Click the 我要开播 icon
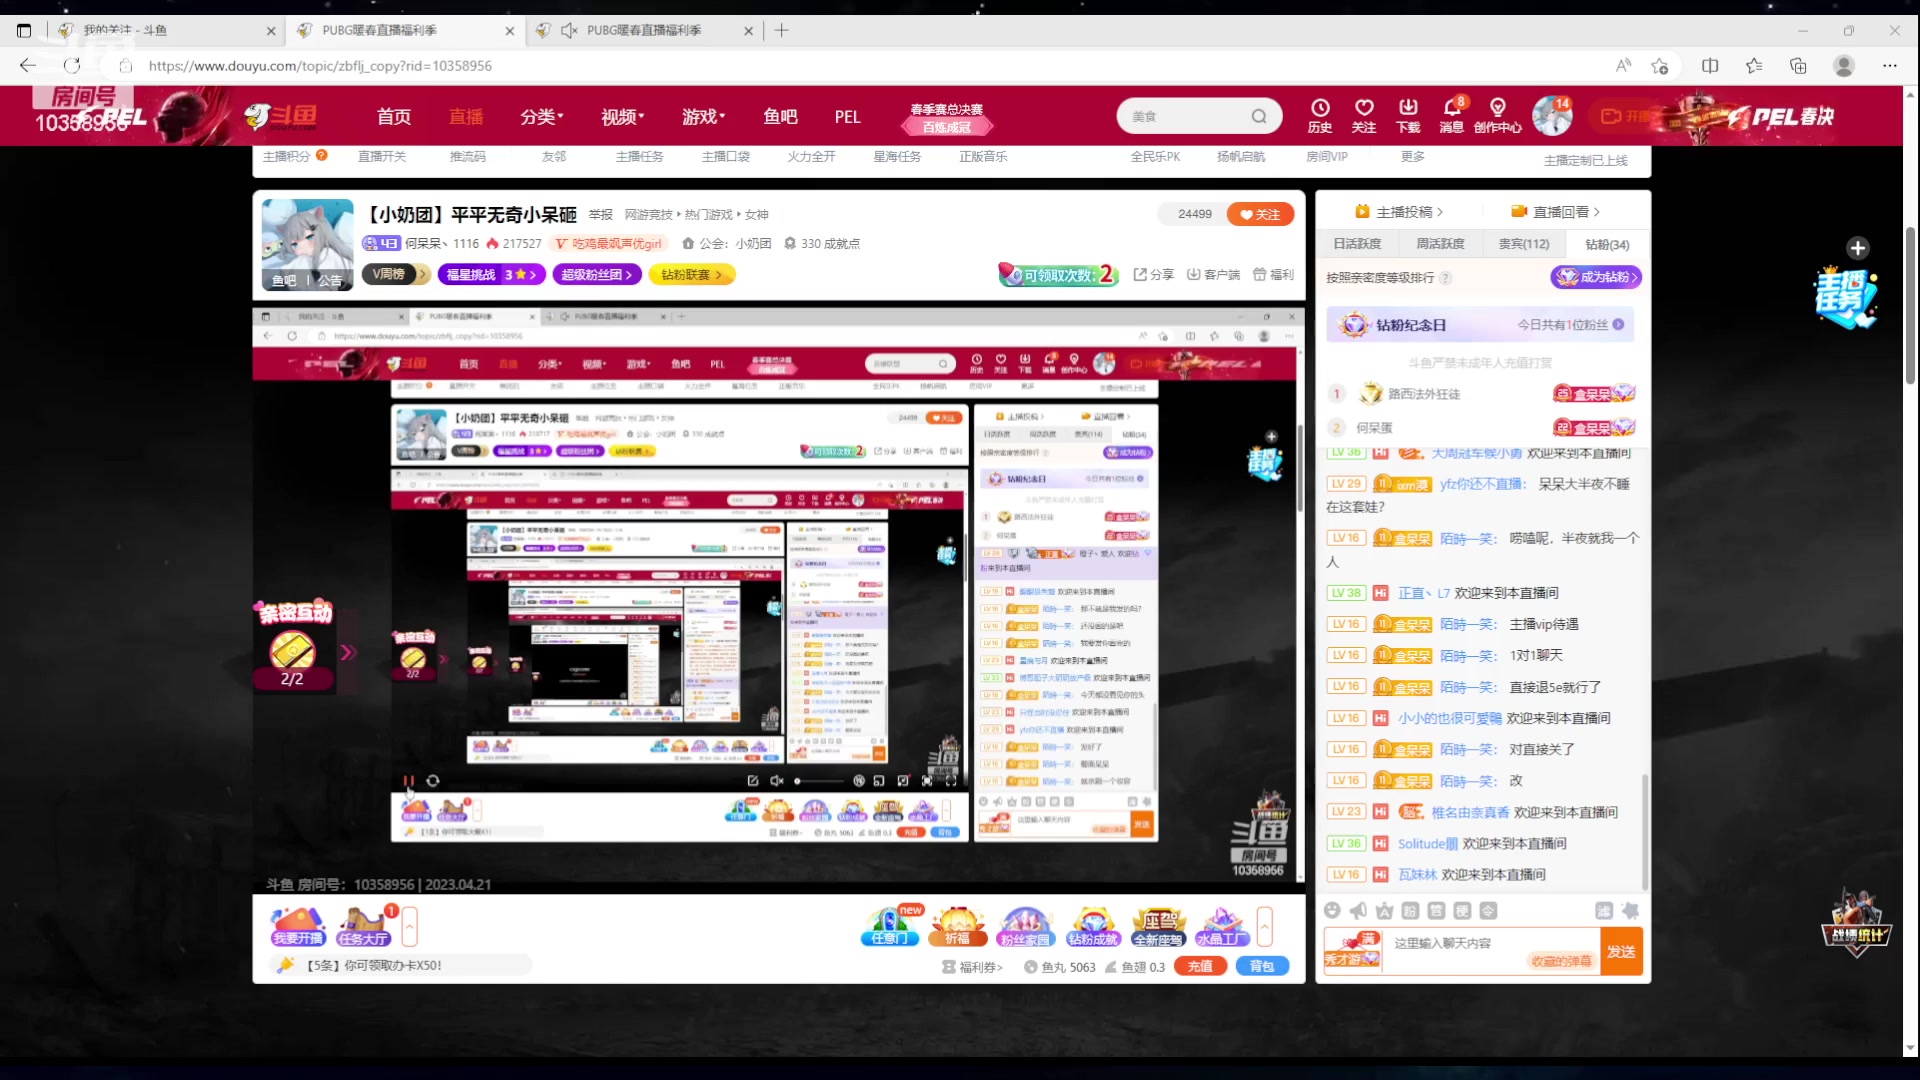The height and width of the screenshot is (1080, 1920). point(298,926)
